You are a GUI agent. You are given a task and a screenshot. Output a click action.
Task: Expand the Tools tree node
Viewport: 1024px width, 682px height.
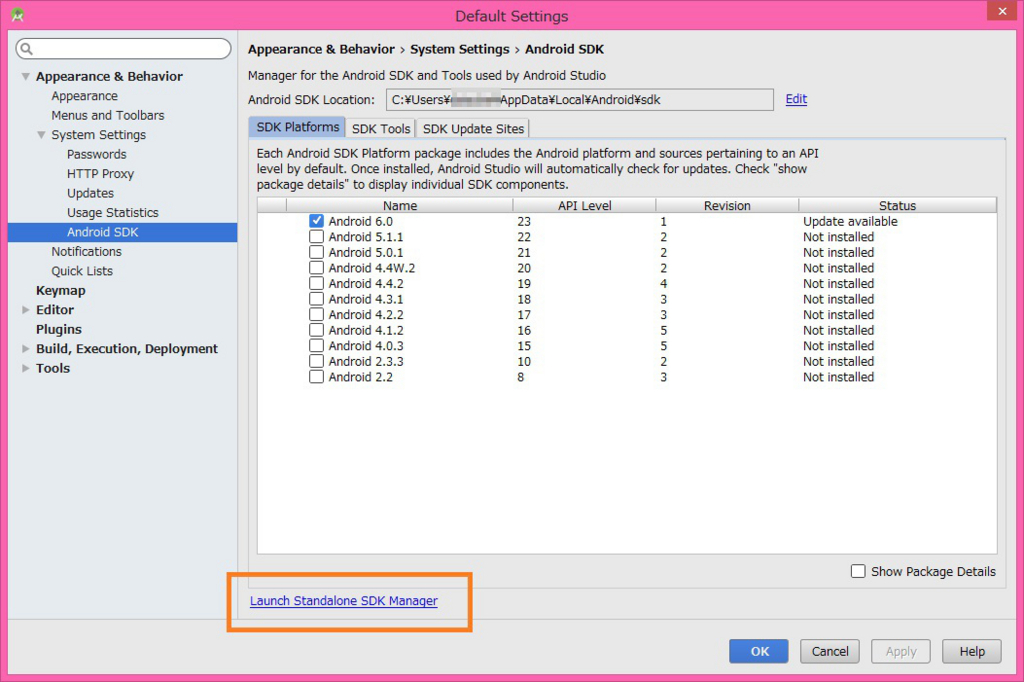(x=25, y=368)
